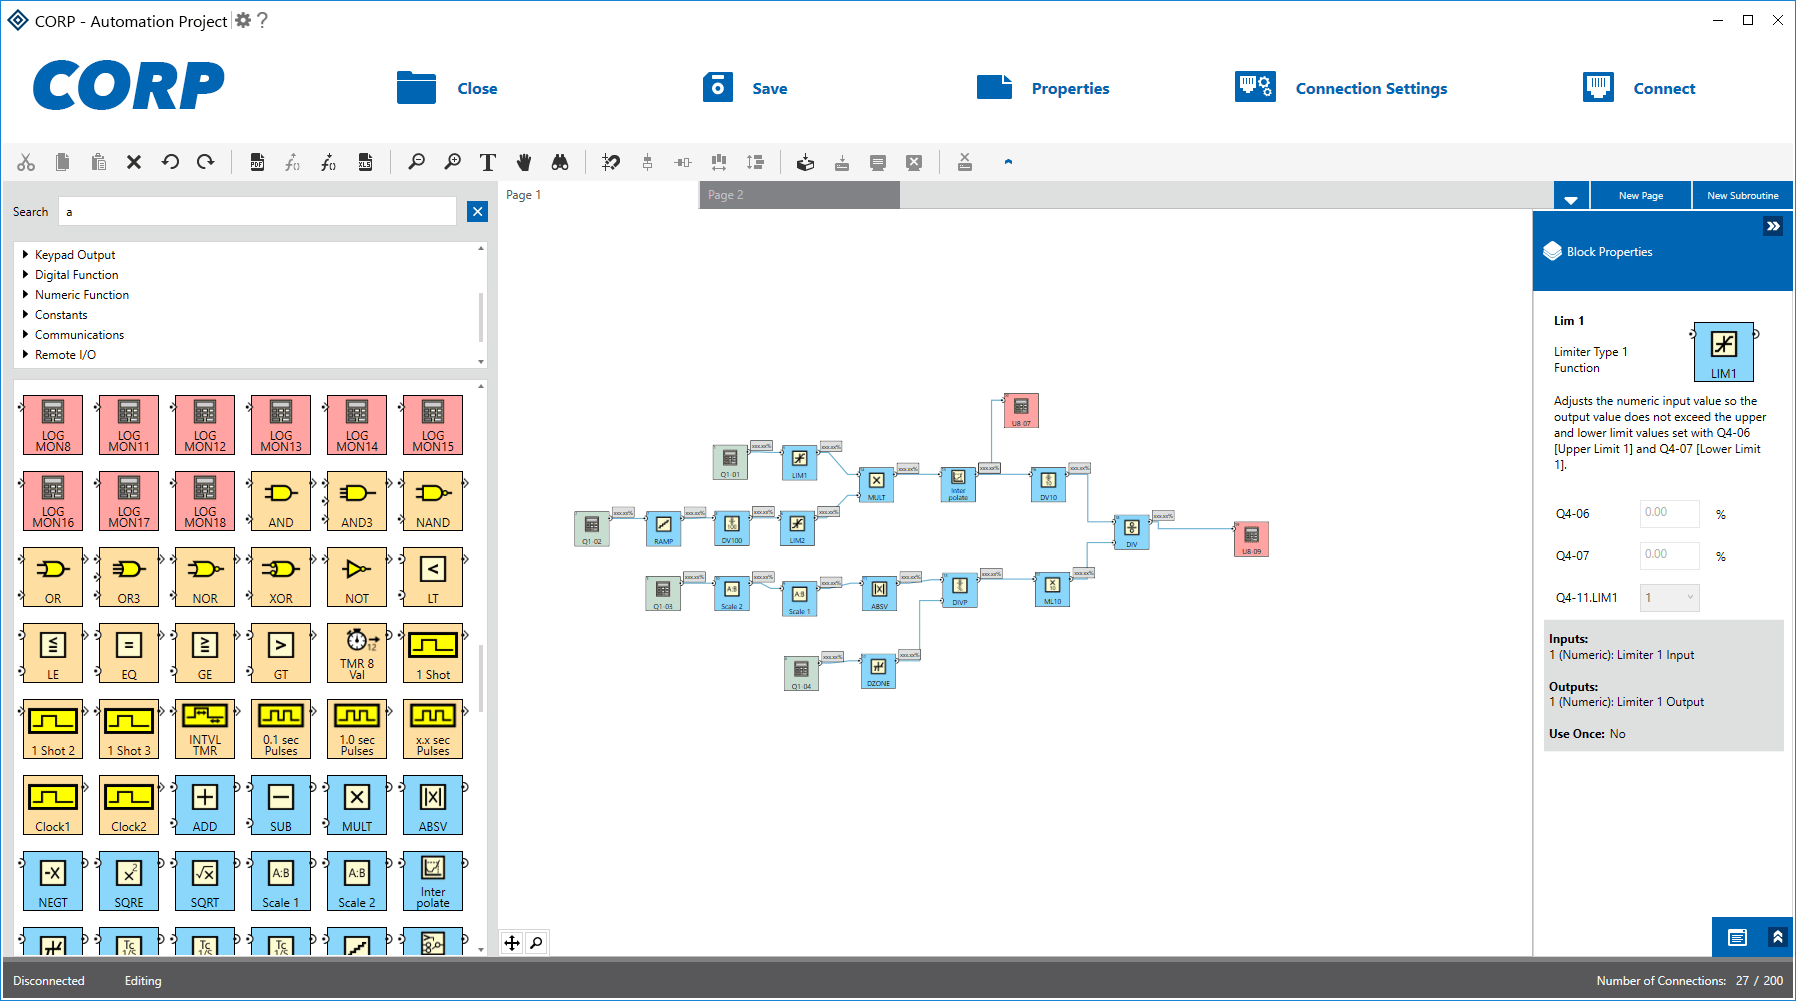Open the Find binoculars tool
Image resolution: width=1796 pixels, height=1001 pixels.
pyautogui.click(x=560, y=162)
